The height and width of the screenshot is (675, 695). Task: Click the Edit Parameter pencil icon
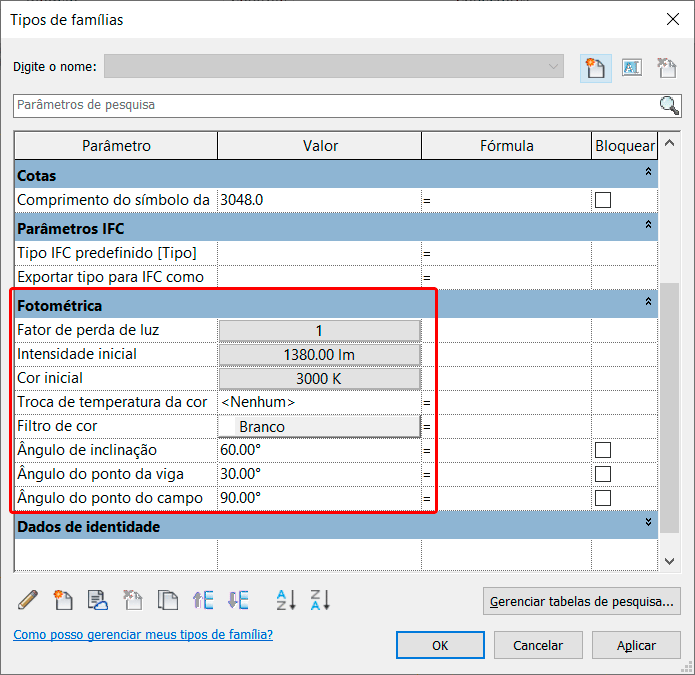coord(28,600)
